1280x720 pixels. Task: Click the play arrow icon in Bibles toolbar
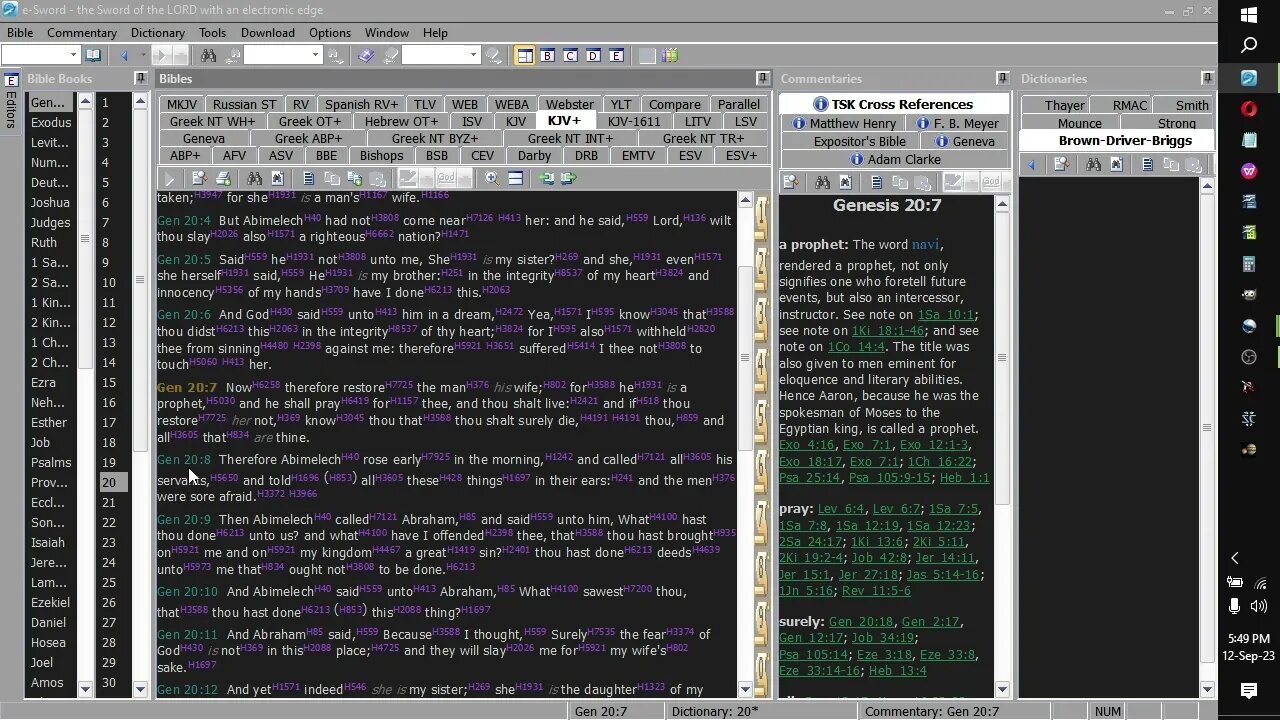[x=169, y=179]
